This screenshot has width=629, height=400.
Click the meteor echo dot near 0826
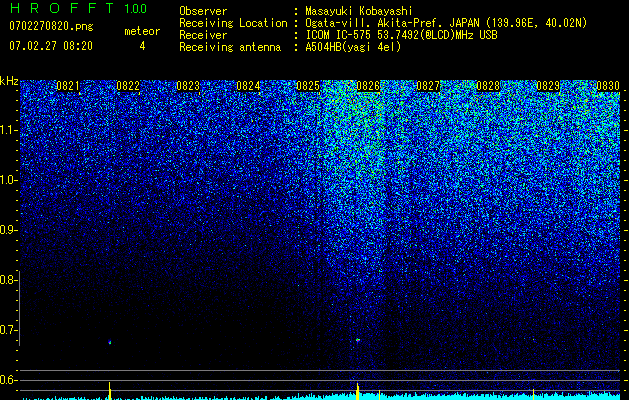coord(358,340)
